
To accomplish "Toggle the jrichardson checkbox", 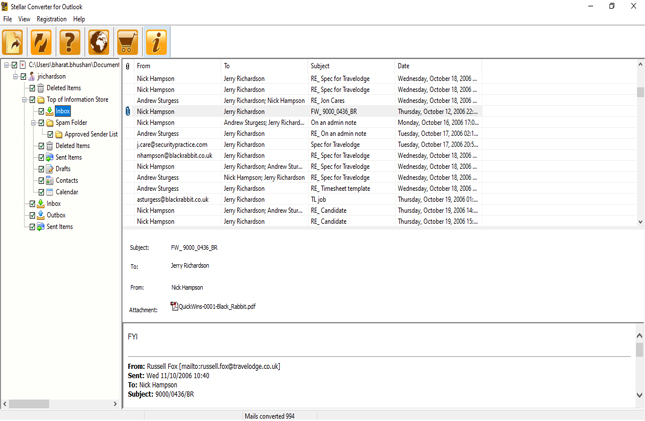I will click(x=23, y=76).
